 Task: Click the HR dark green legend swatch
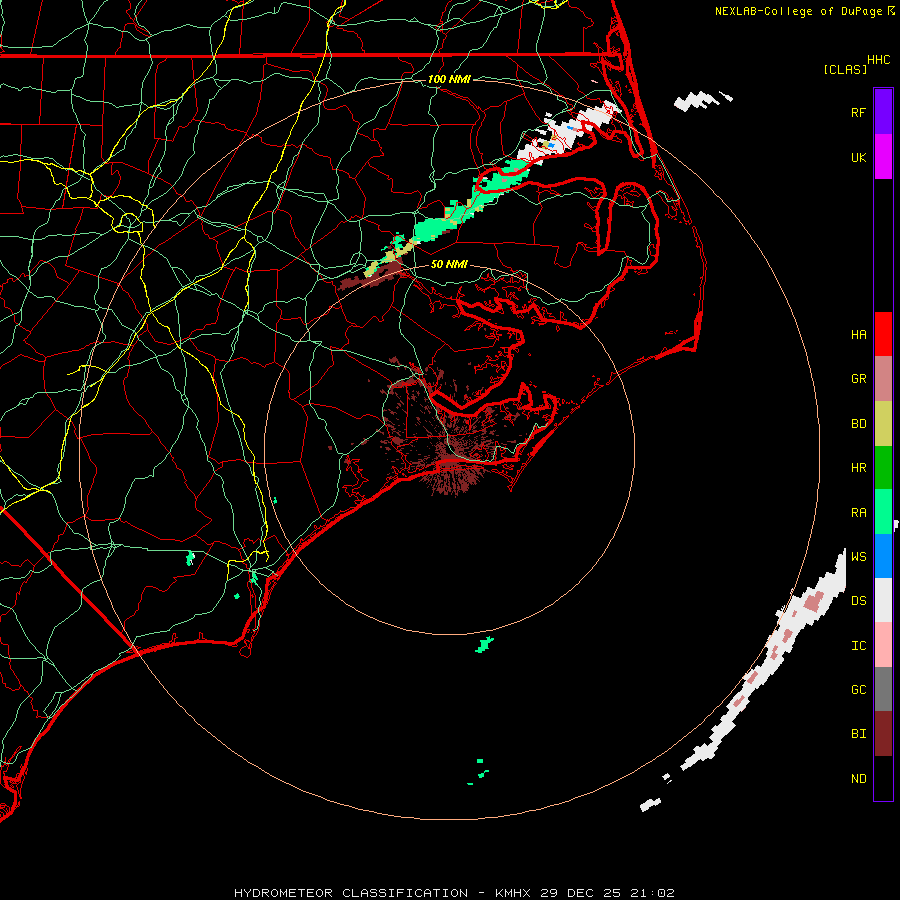click(x=883, y=467)
